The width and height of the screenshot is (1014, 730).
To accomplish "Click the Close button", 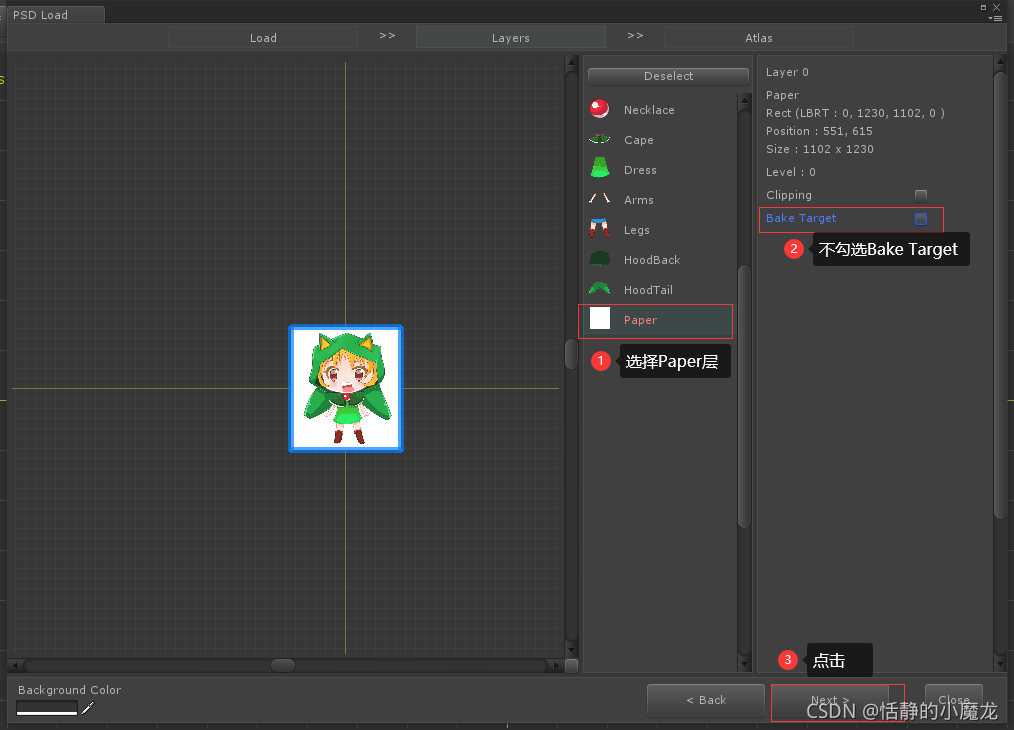I will click(x=954, y=700).
